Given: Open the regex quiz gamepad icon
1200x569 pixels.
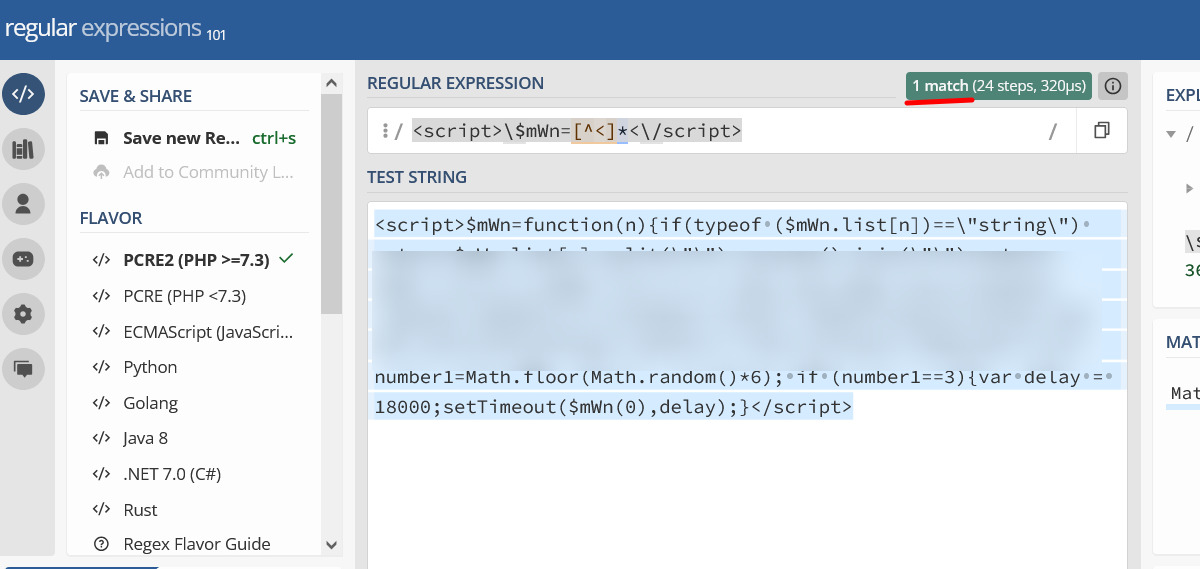Looking at the screenshot, I should coord(24,259).
